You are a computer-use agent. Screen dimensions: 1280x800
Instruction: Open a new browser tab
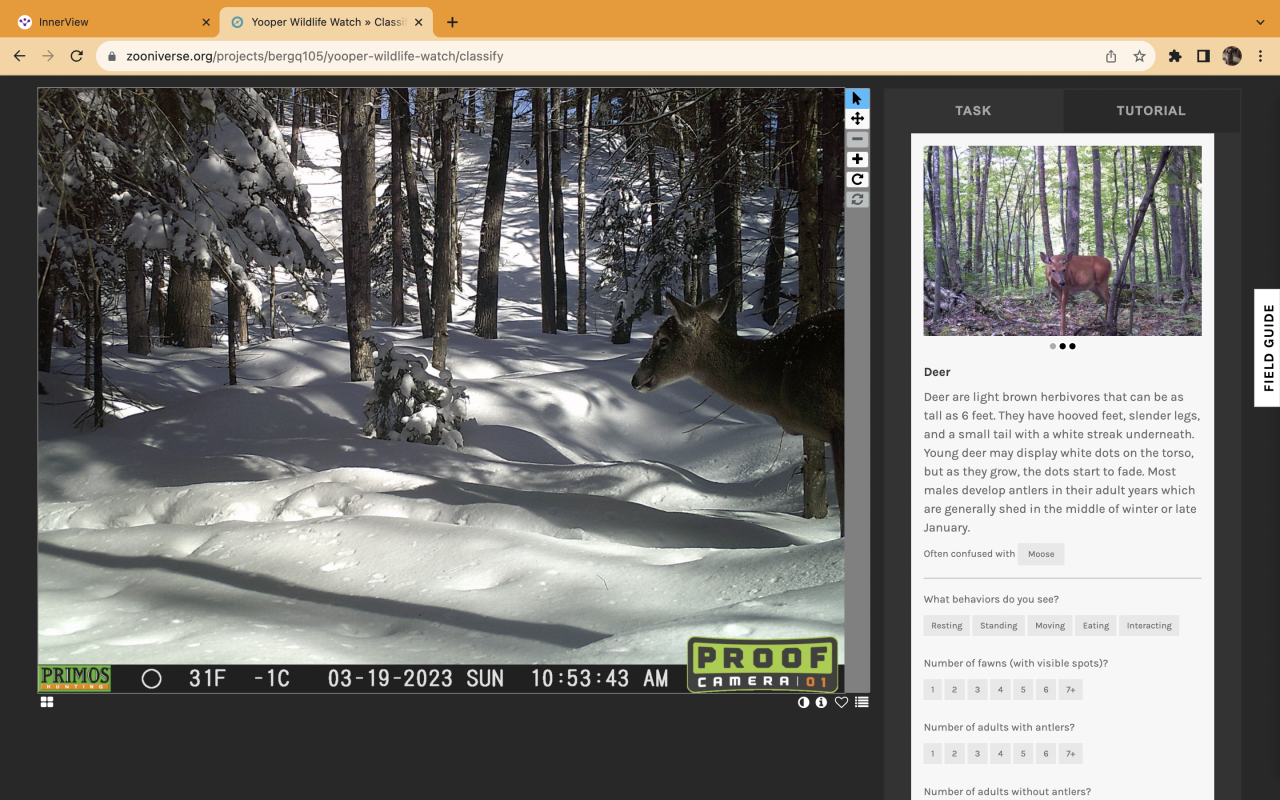pyautogui.click(x=452, y=22)
